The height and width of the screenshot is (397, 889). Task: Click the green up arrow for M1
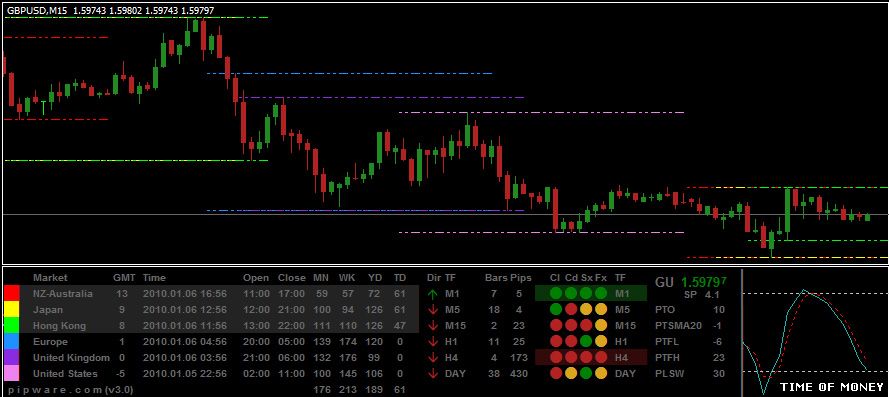pyautogui.click(x=433, y=294)
